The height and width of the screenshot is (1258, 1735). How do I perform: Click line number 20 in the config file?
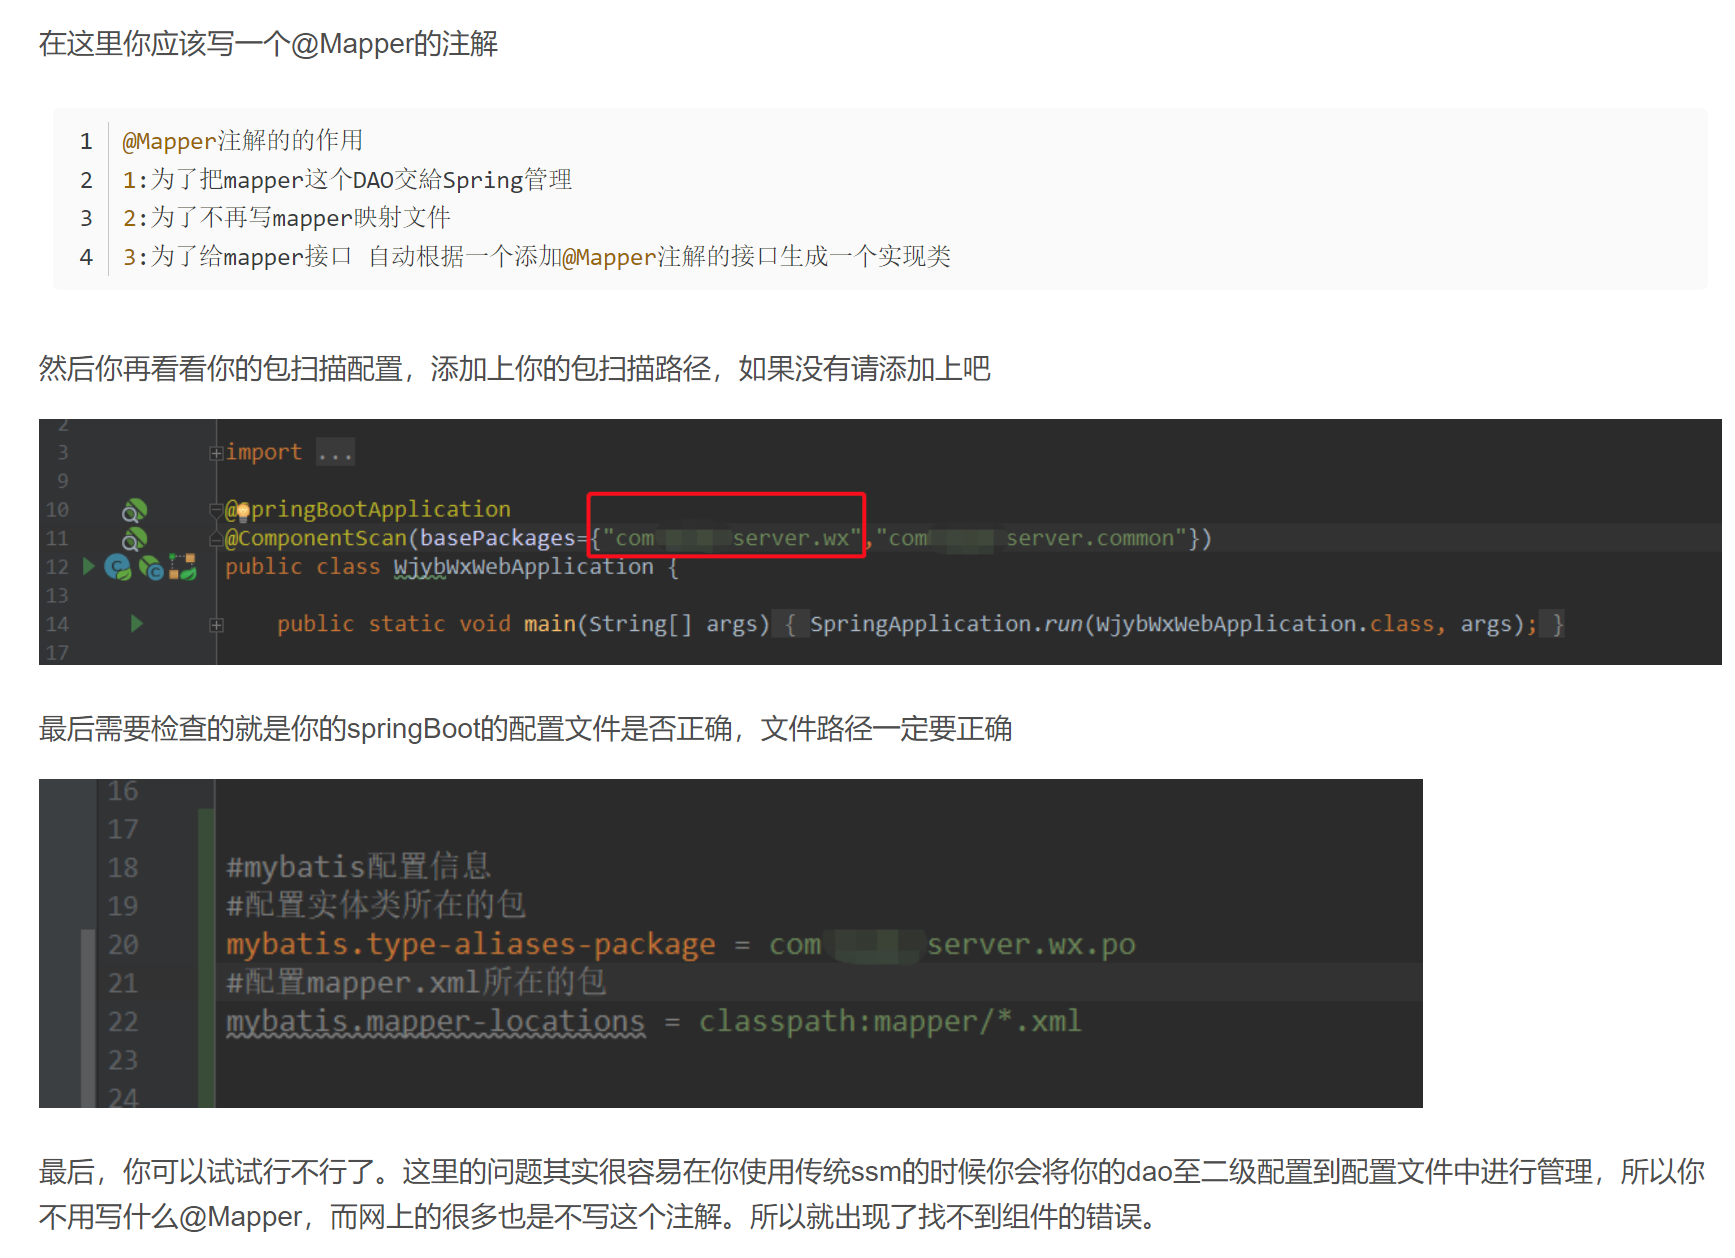[121, 943]
